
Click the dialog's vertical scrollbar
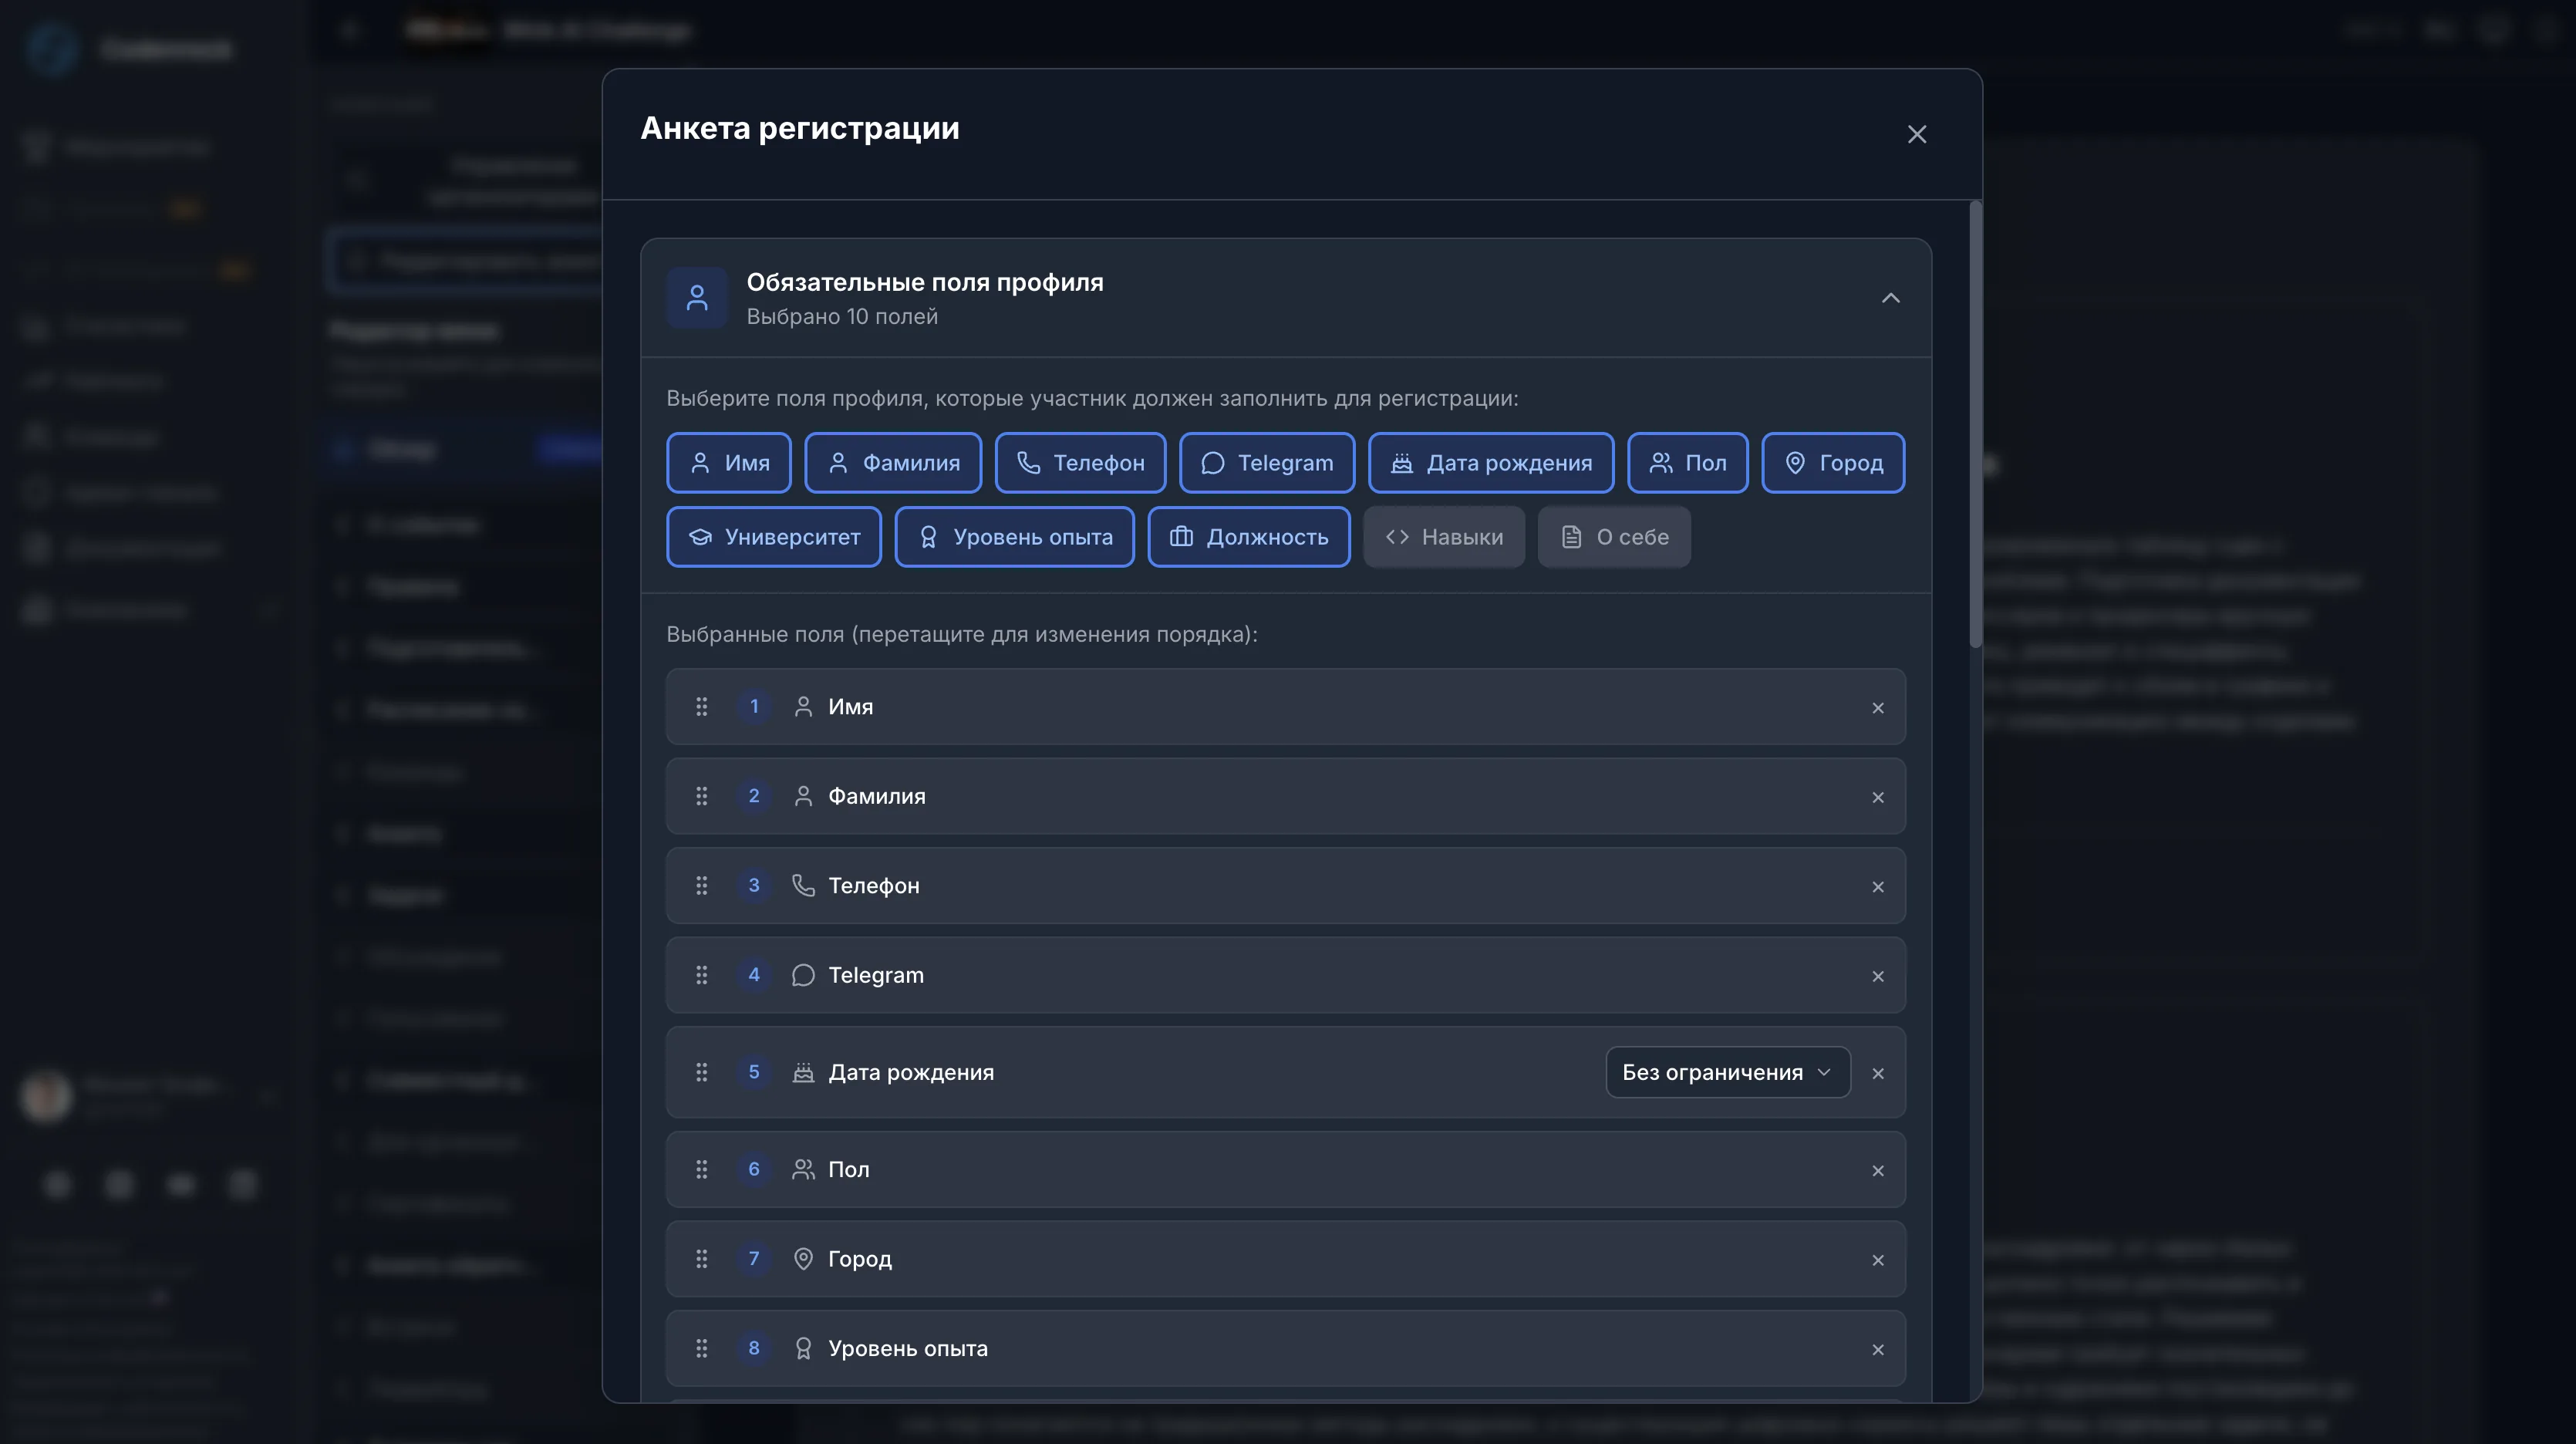(1975, 425)
